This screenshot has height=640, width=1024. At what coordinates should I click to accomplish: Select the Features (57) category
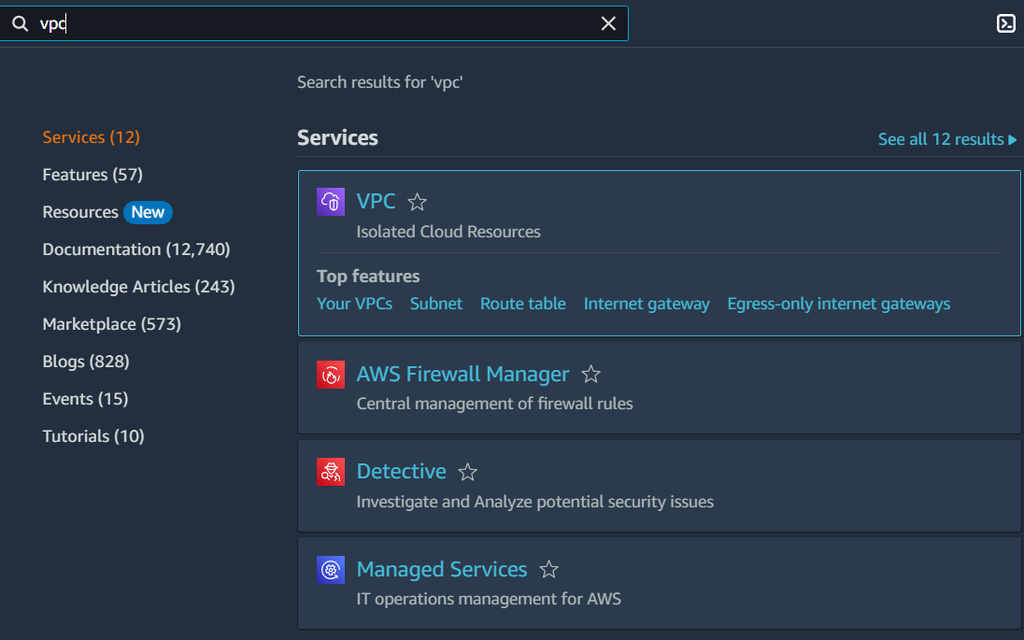click(x=92, y=175)
